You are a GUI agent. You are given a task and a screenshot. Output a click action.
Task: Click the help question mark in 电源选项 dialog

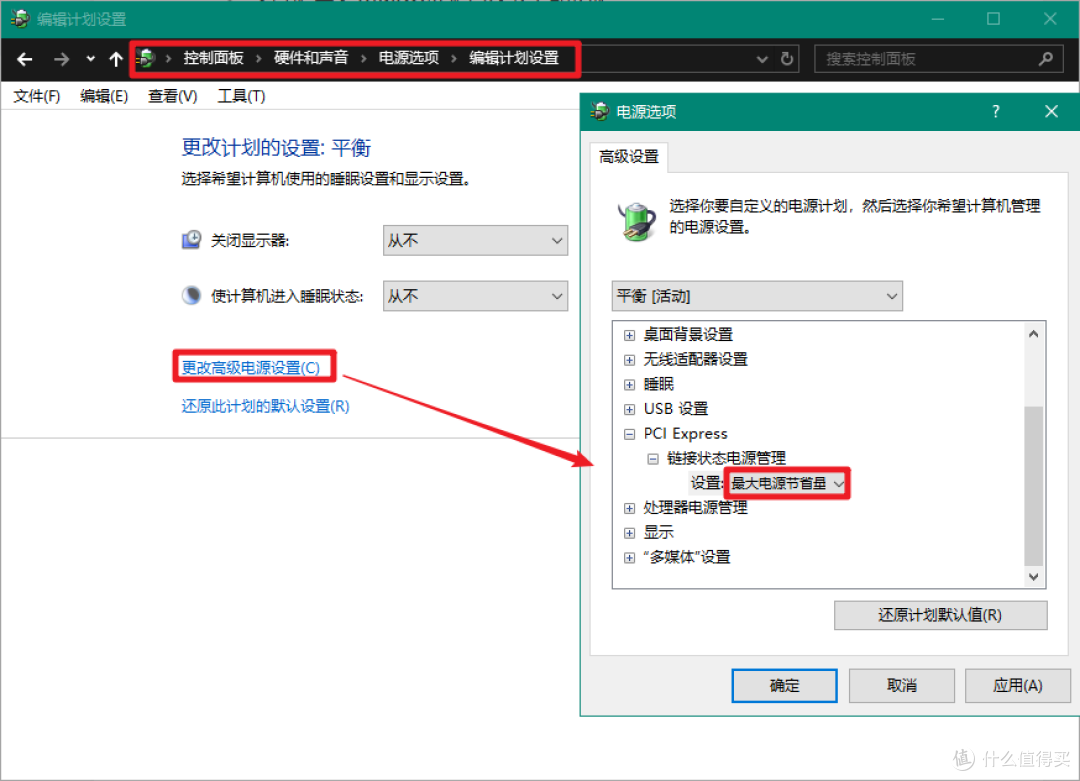[x=995, y=112]
